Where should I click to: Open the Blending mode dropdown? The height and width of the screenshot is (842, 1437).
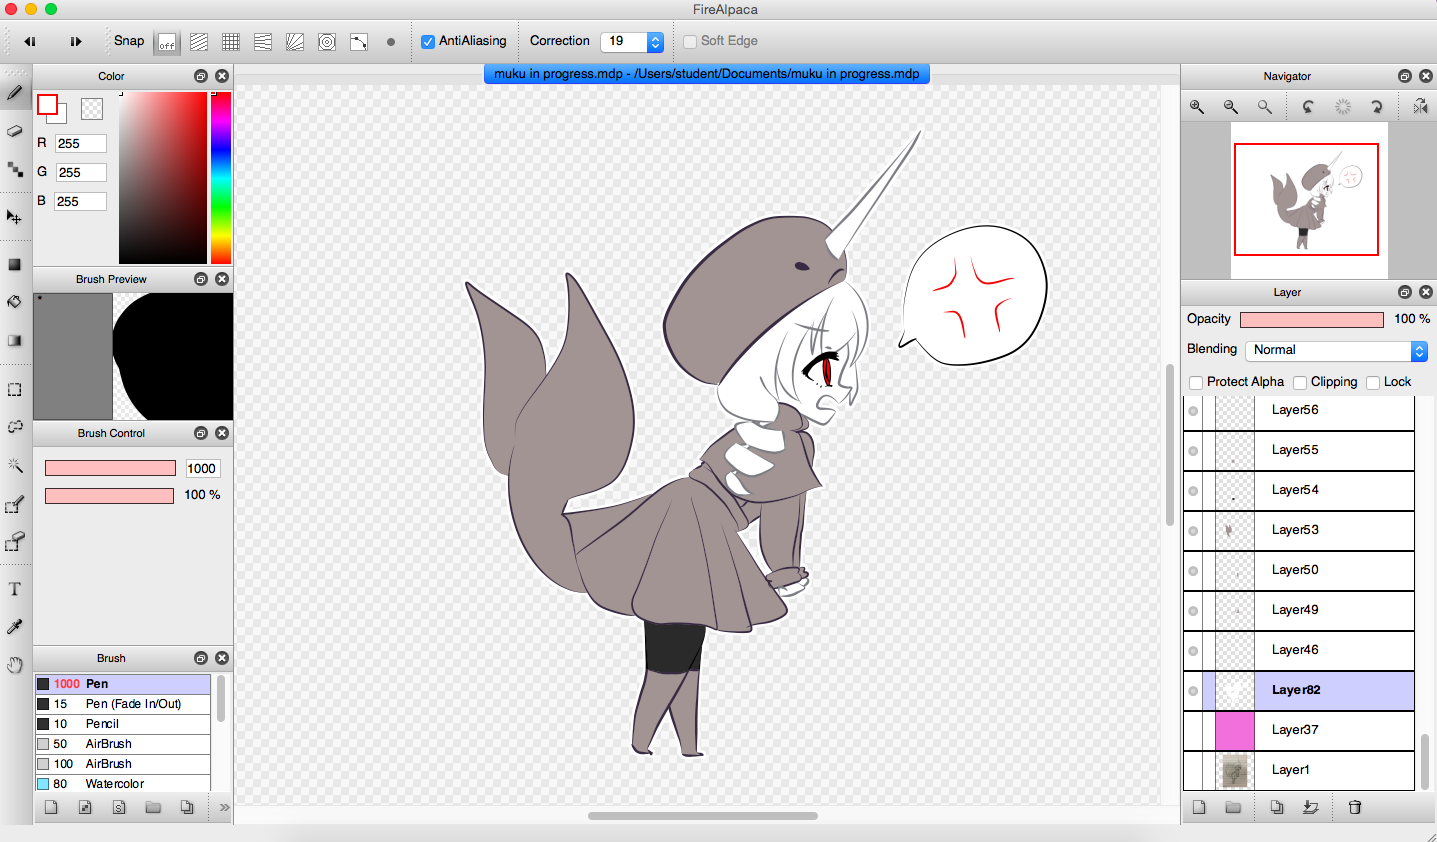[x=1336, y=351]
